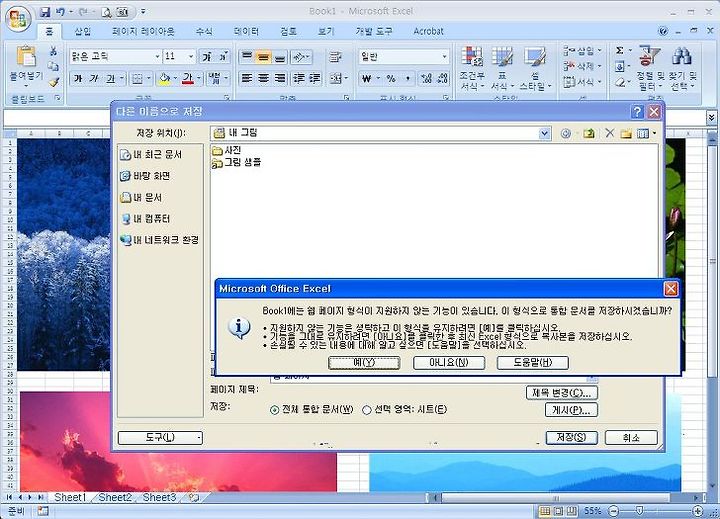This screenshot has height=519, width=720.
Task: Toggle italic formatting in the ribbon
Action: [x=94, y=79]
